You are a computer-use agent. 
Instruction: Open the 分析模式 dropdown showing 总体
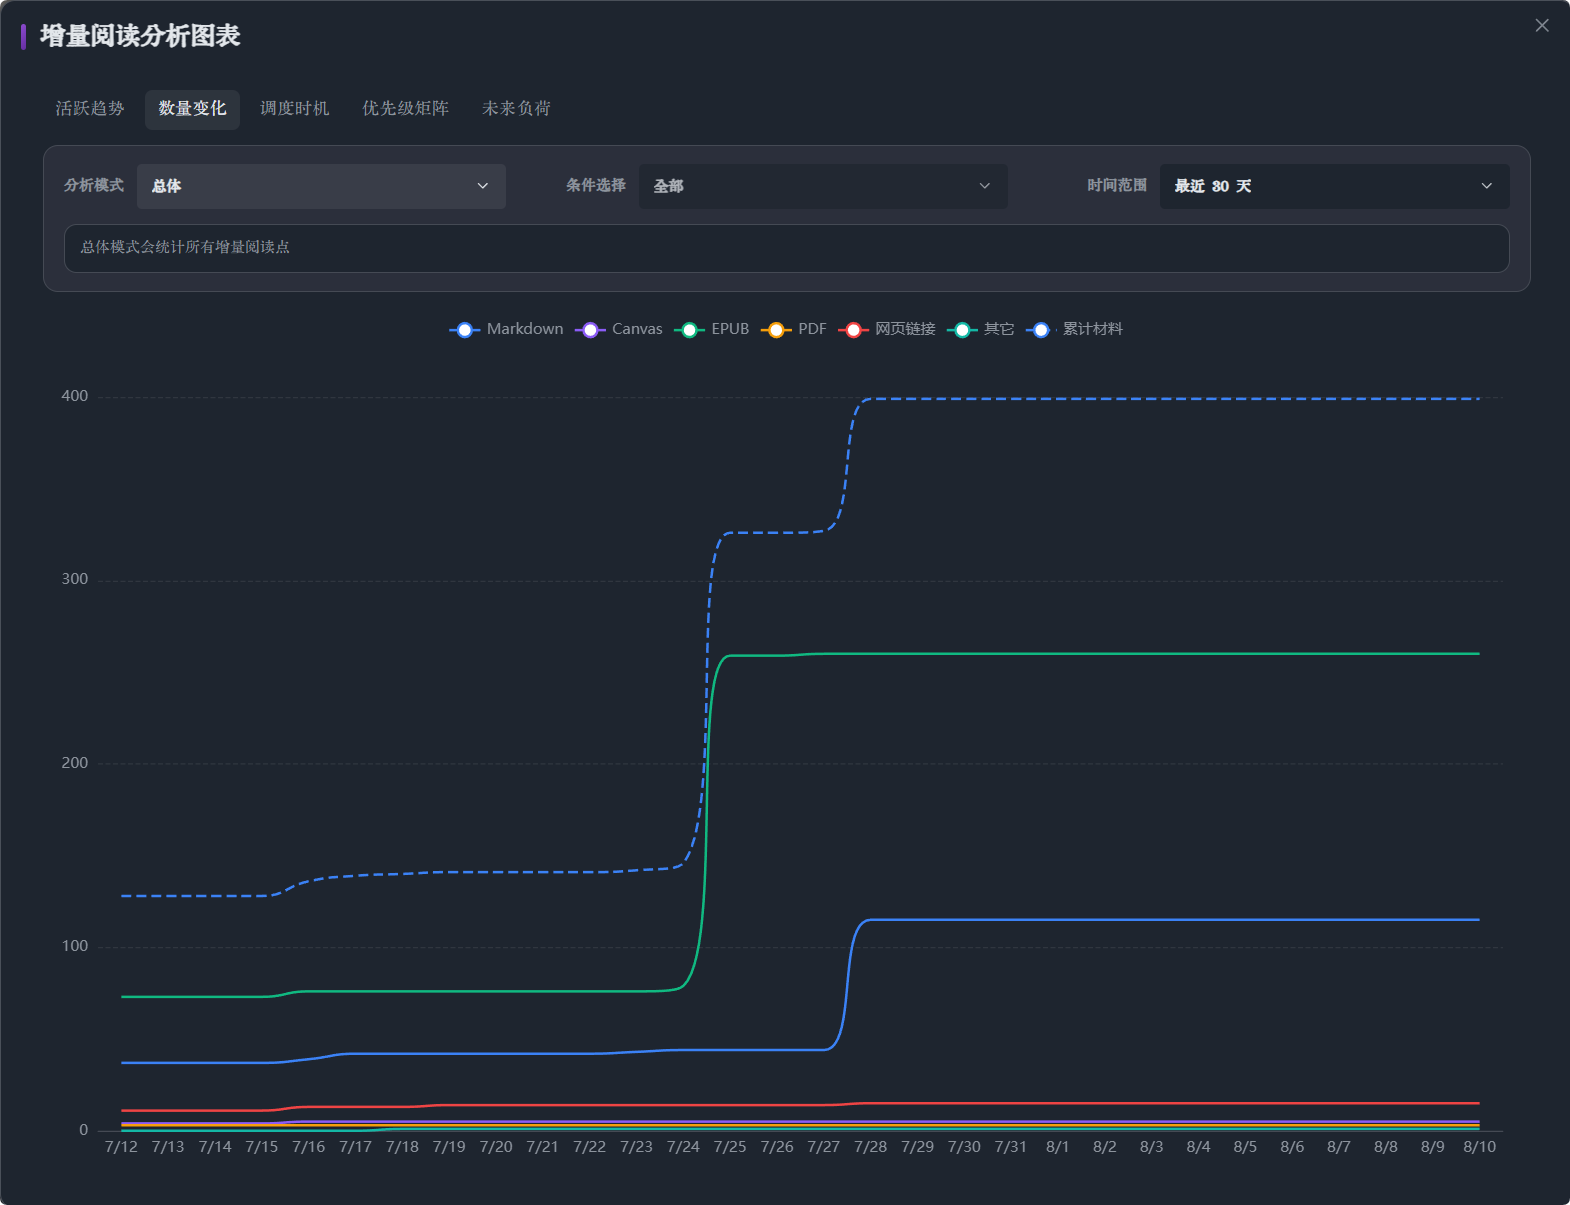pos(321,186)
